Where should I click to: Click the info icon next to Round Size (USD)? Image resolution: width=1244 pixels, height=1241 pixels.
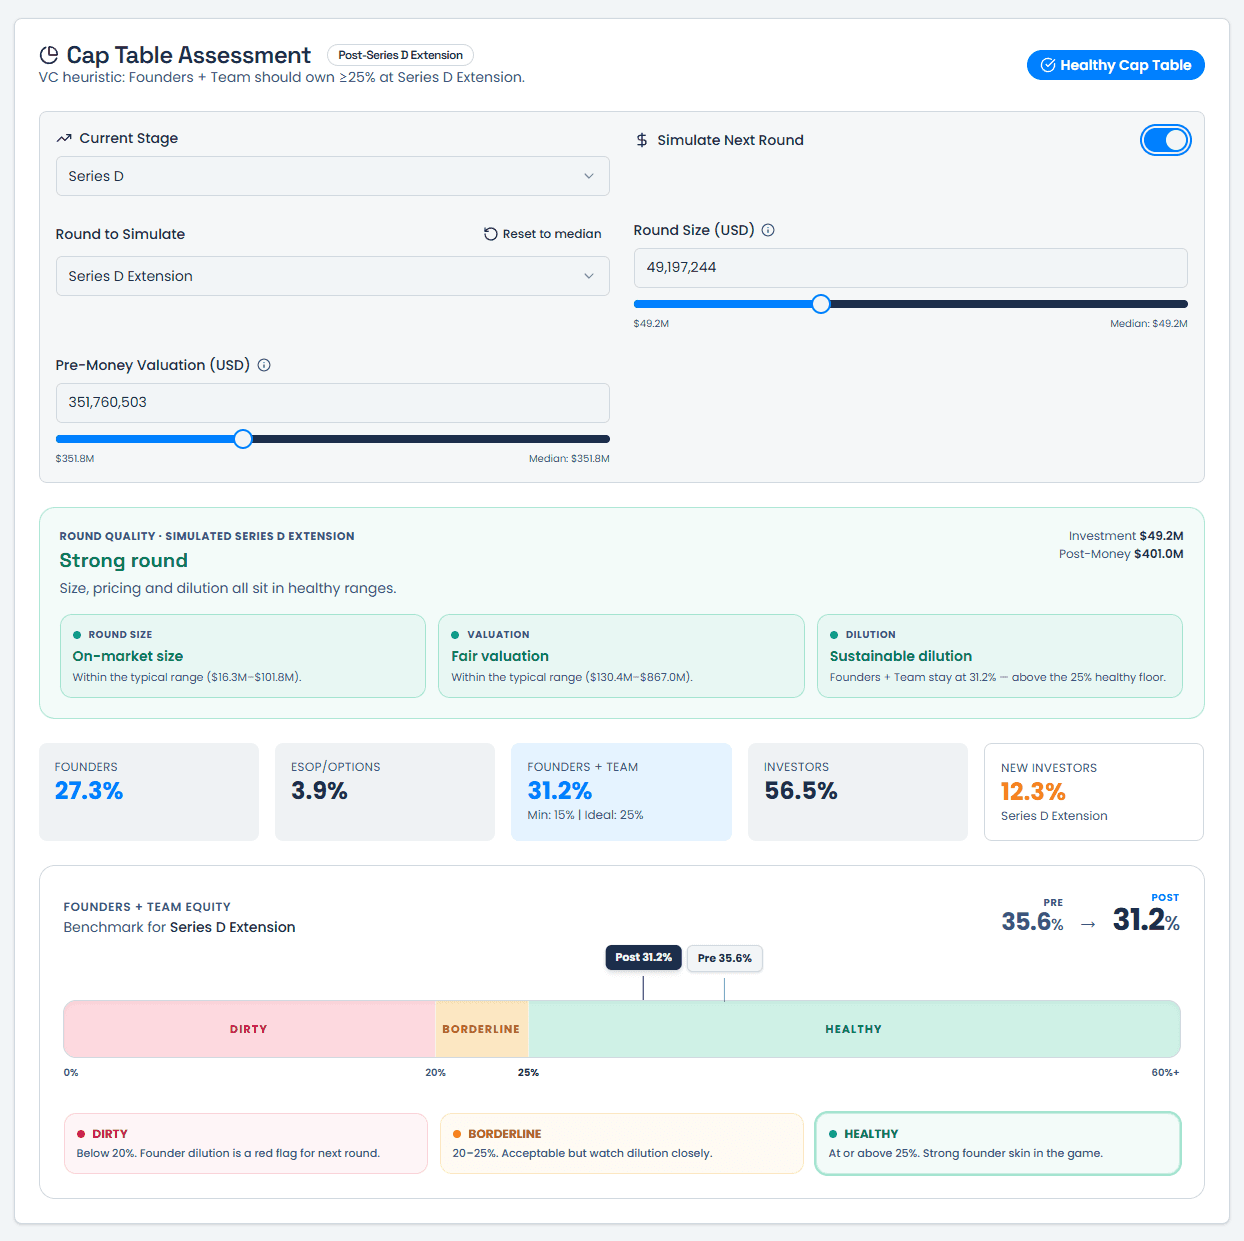coord(768,230)
